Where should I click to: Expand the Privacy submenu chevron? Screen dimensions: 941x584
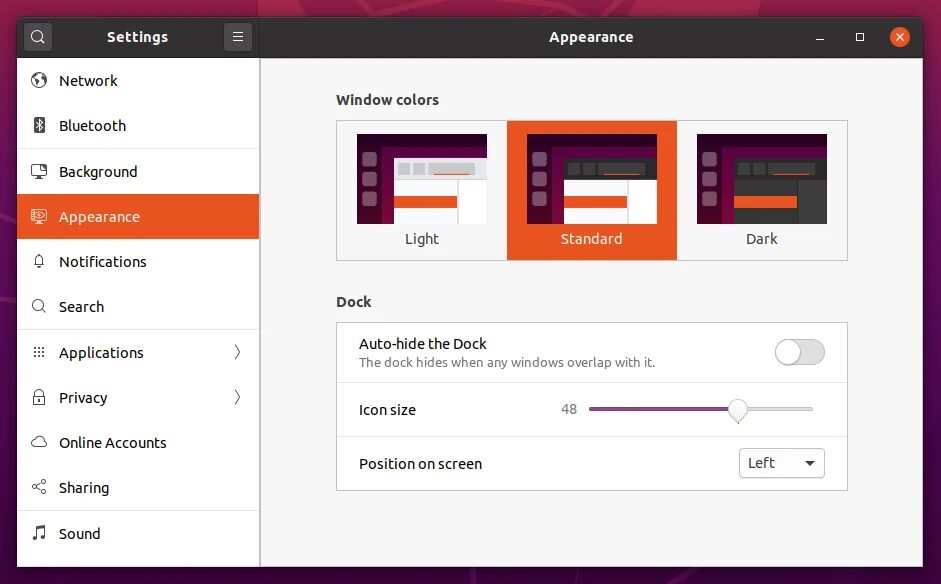coord(238,397)
